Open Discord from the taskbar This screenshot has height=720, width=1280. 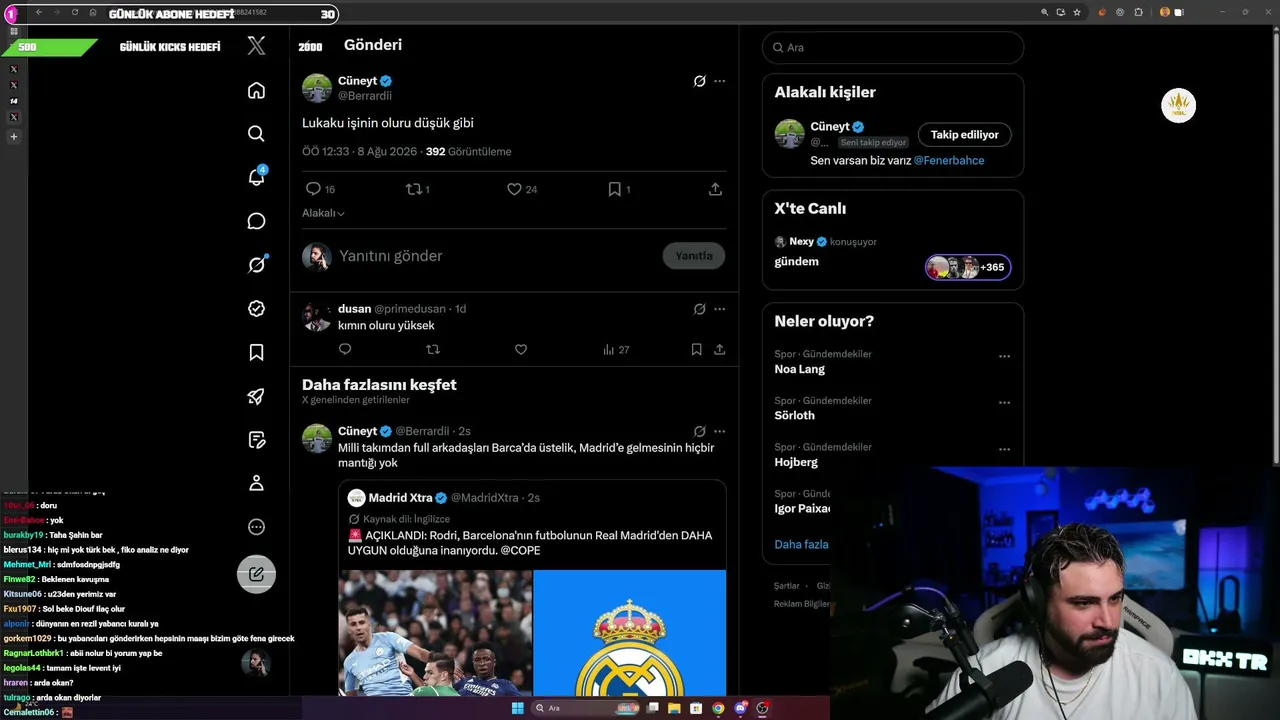click(x=740, y=708)
